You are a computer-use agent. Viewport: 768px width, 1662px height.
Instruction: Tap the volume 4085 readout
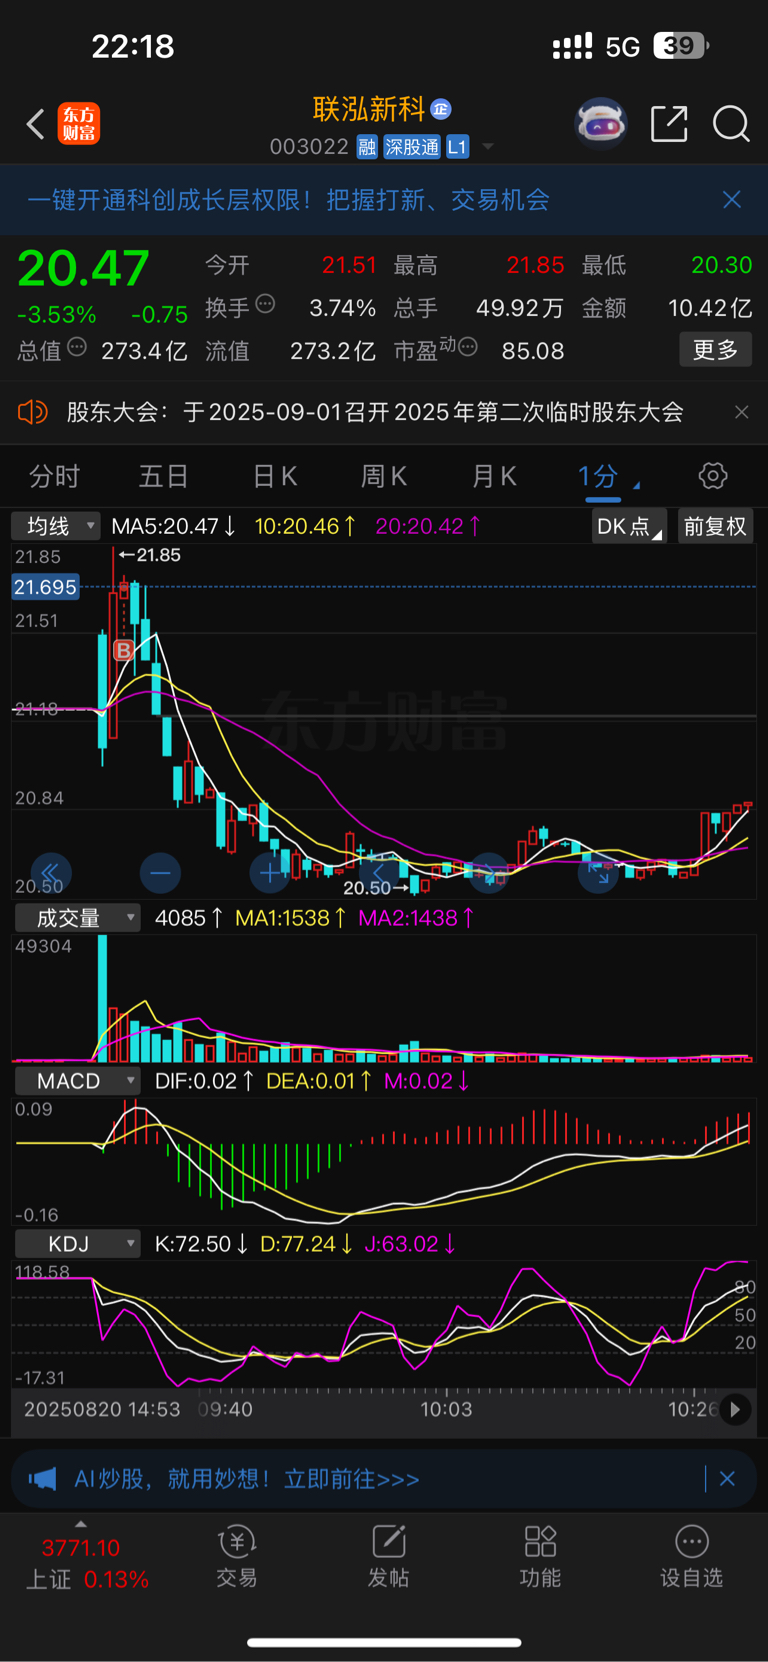(x=188, y=918)
